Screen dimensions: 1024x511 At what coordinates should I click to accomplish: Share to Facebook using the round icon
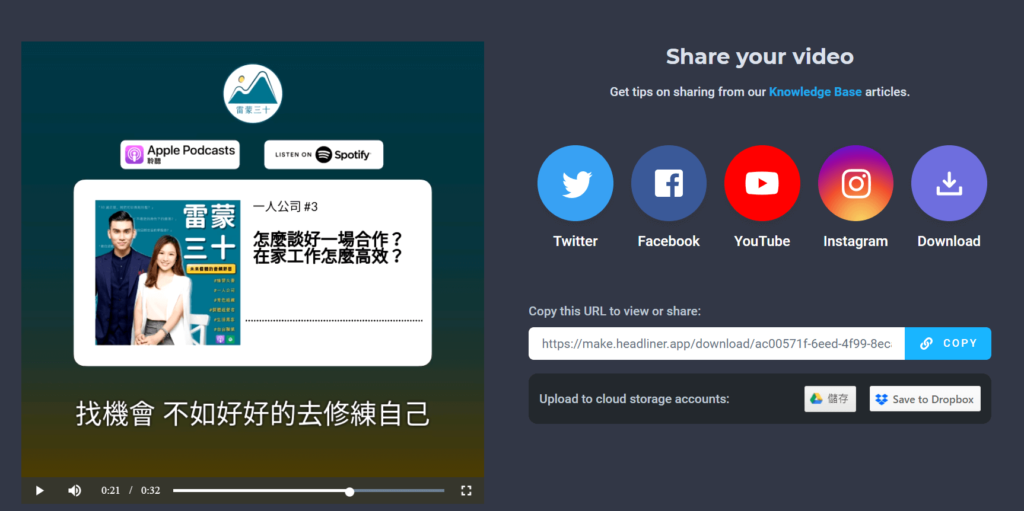point(669,184)
